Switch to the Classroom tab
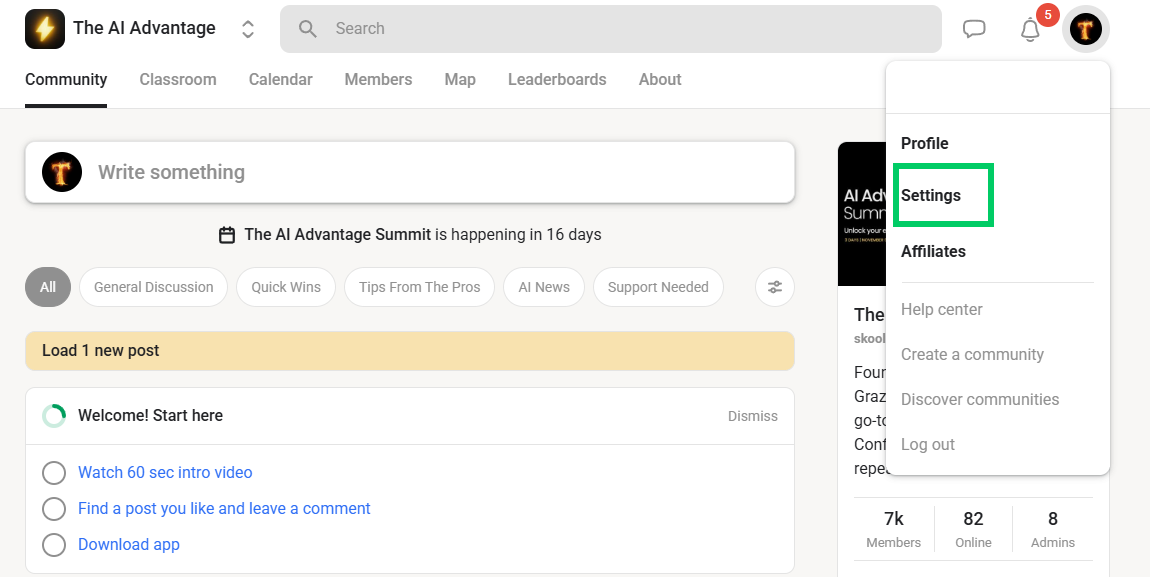The height and width of the screenshot is (577, 1150). [x=178, y=79]
